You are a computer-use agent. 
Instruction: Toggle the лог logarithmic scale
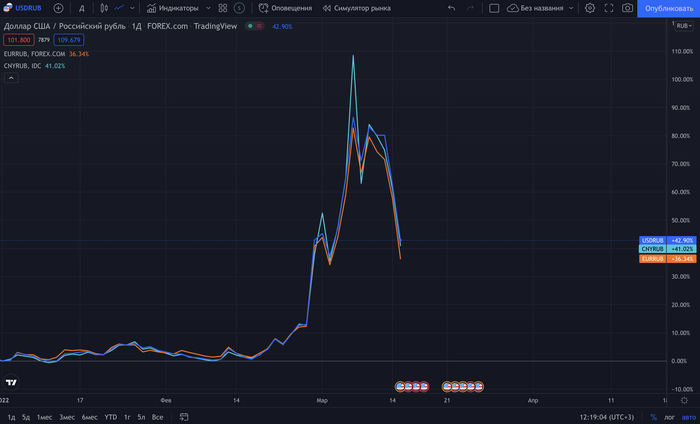(x=669, y=417)
